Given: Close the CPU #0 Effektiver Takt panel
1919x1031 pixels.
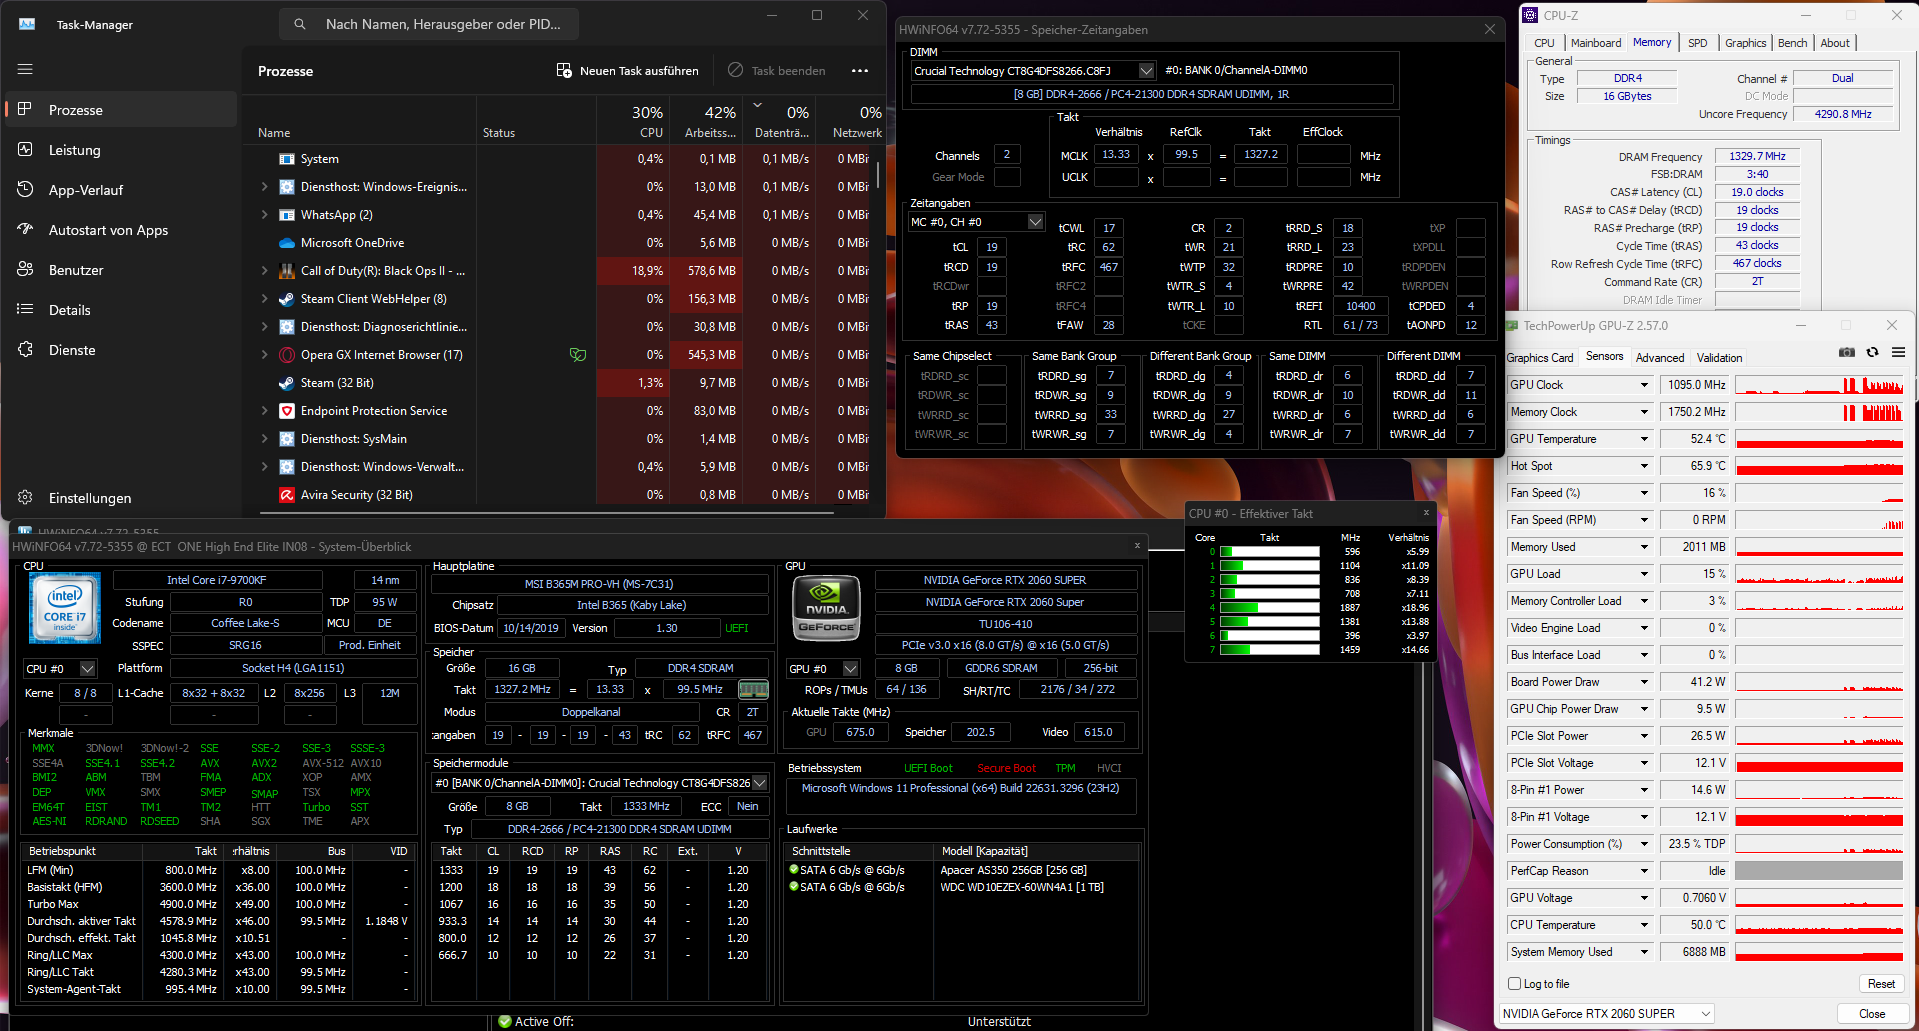Looking at the screenshot, I should click(x=1426, y=513).
